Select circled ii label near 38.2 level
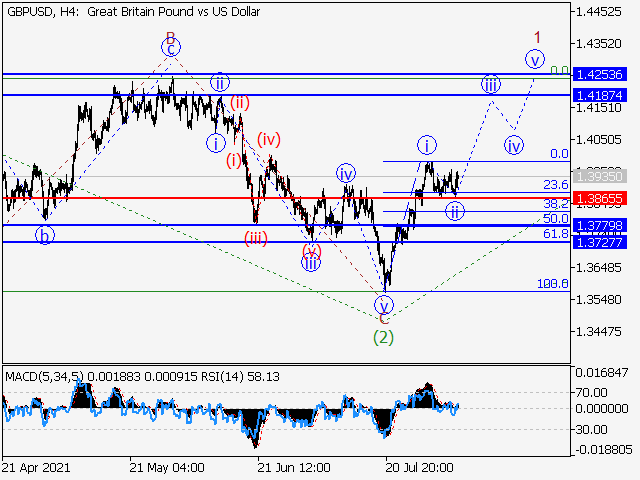The width and height of the screenshot is (640, 480). pos(455,212)
